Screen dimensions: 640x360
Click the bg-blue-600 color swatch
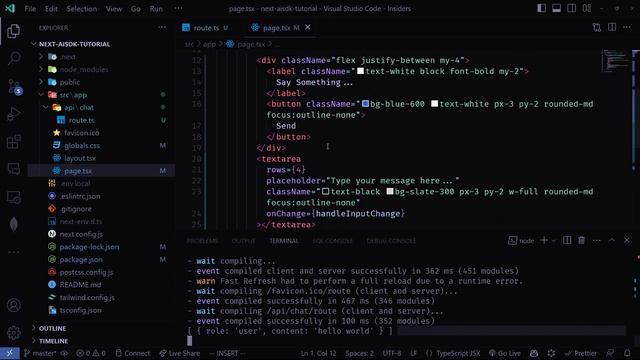click(x=366, y=104)
